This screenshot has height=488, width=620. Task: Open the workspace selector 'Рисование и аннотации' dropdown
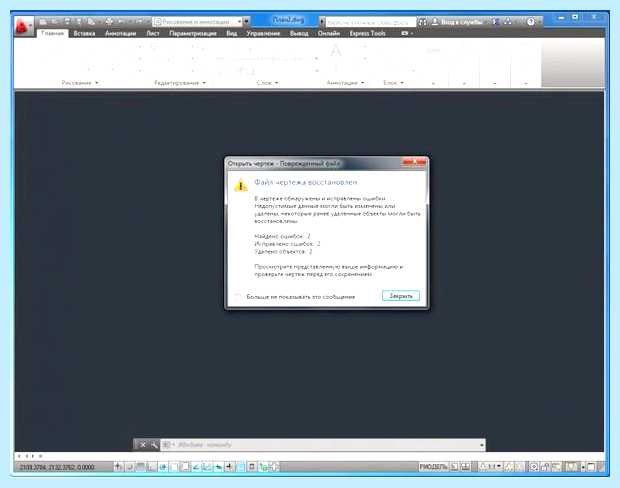tap(197, 21)
